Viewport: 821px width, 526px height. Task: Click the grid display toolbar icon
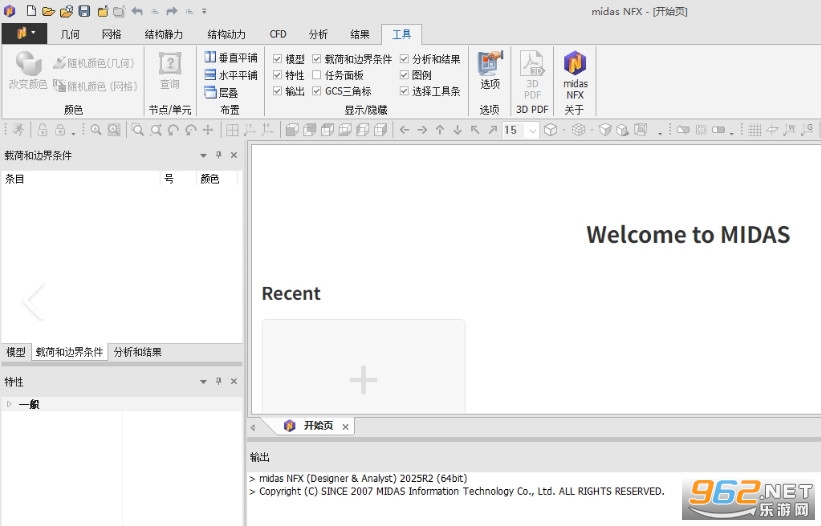(x=755, y=129)
